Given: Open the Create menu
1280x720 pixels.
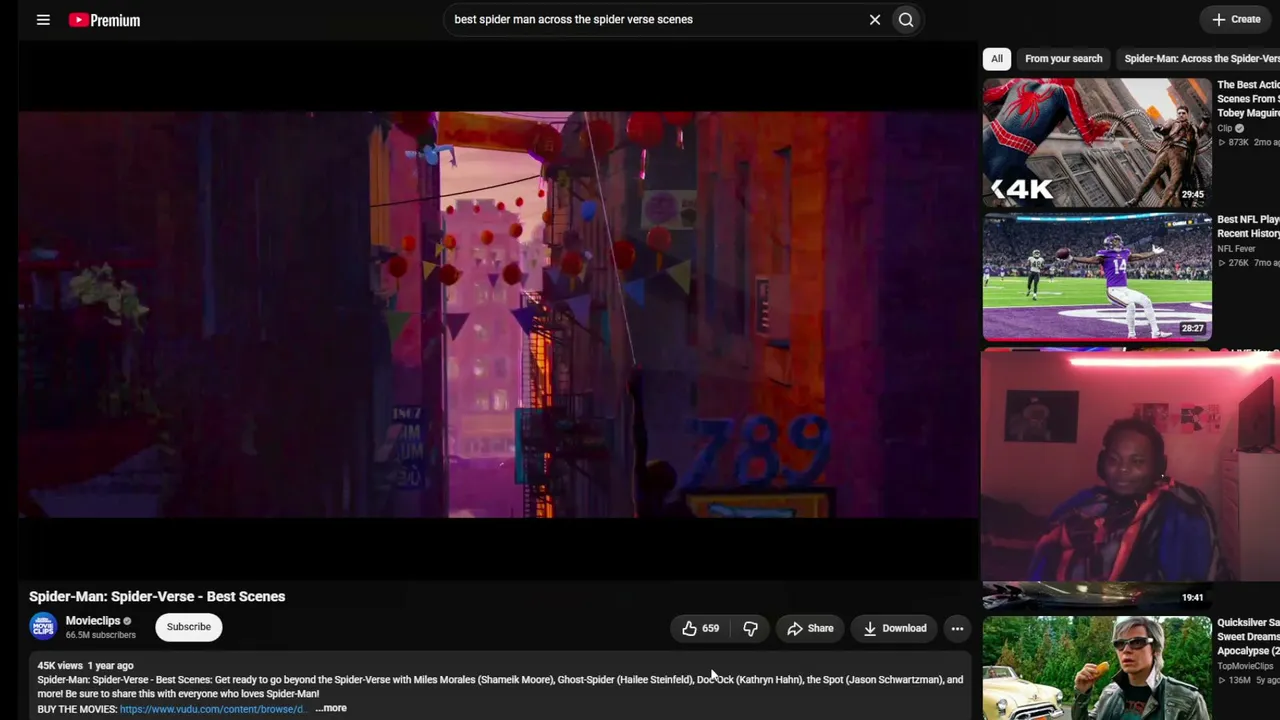Looking at the screenshot, I should [x=1237, y=19].
